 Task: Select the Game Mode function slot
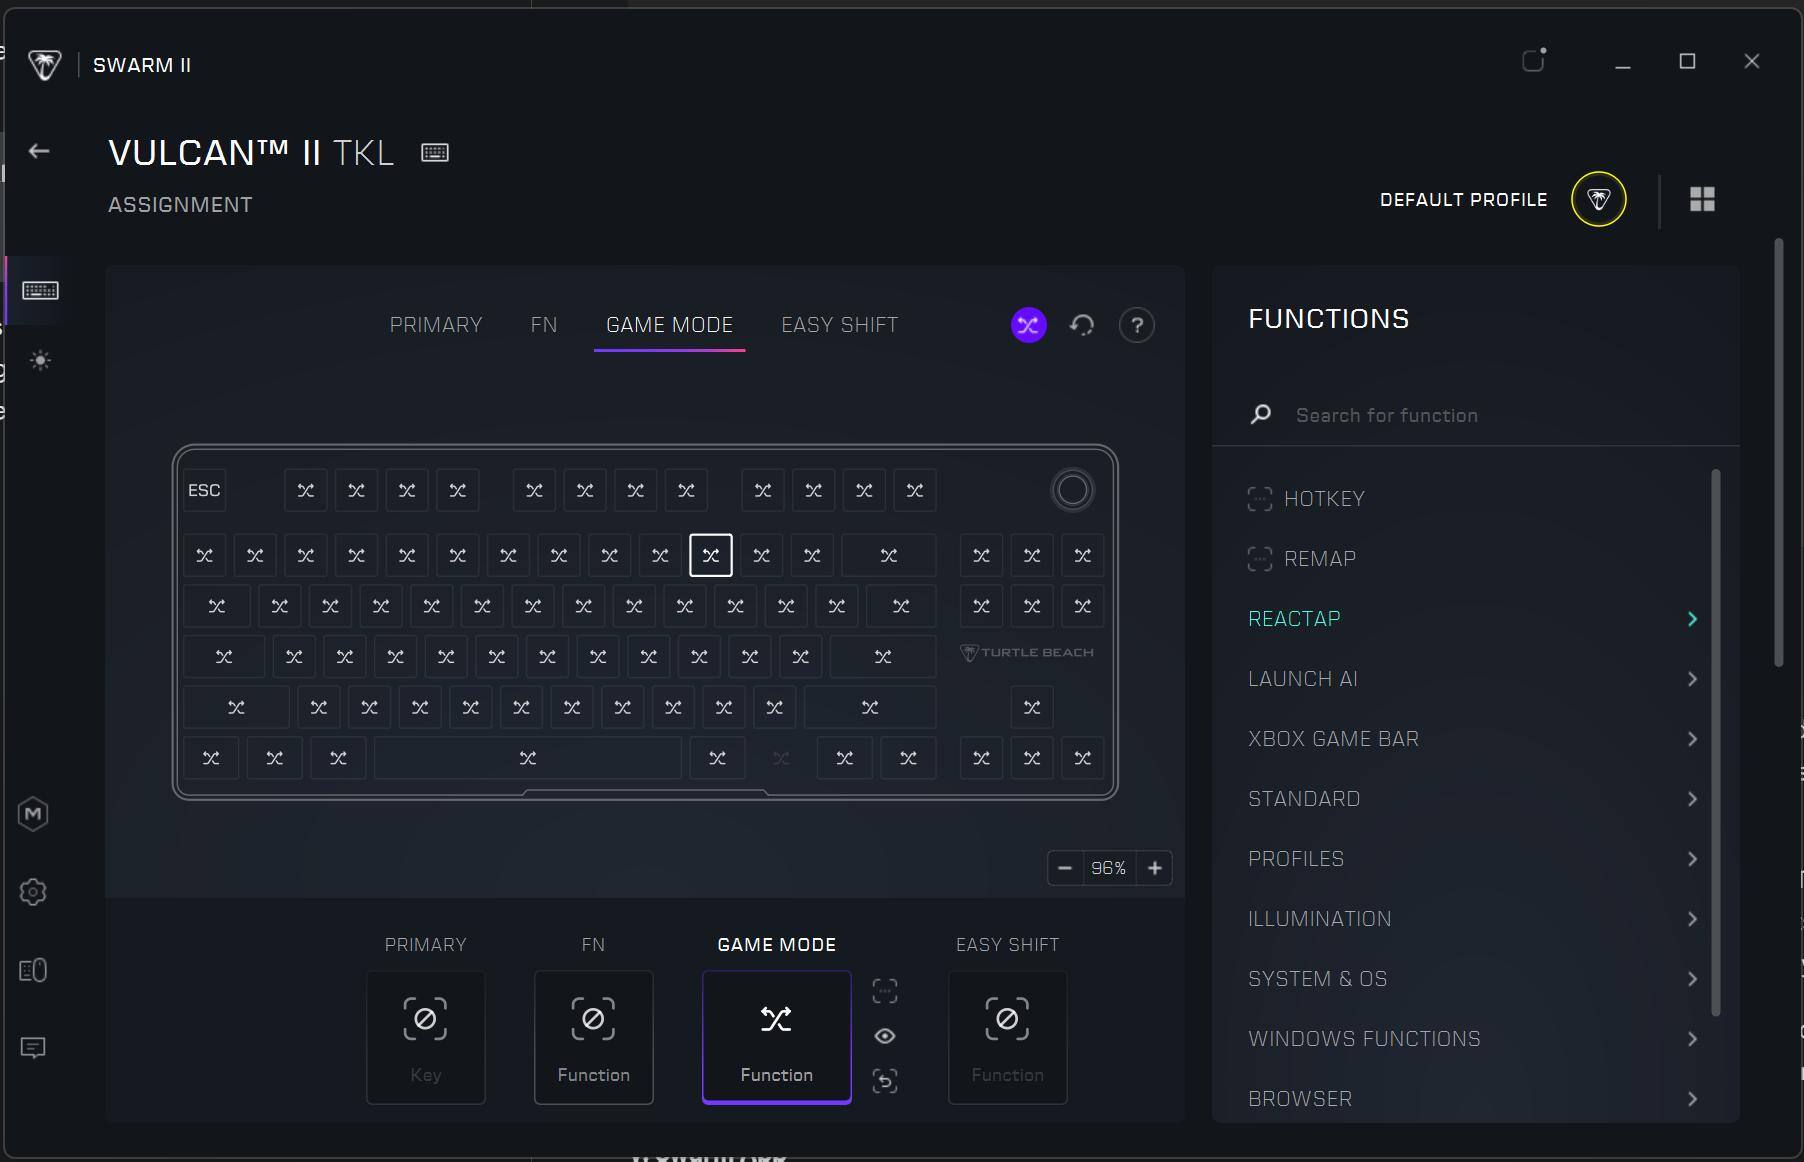(776, 1037)
